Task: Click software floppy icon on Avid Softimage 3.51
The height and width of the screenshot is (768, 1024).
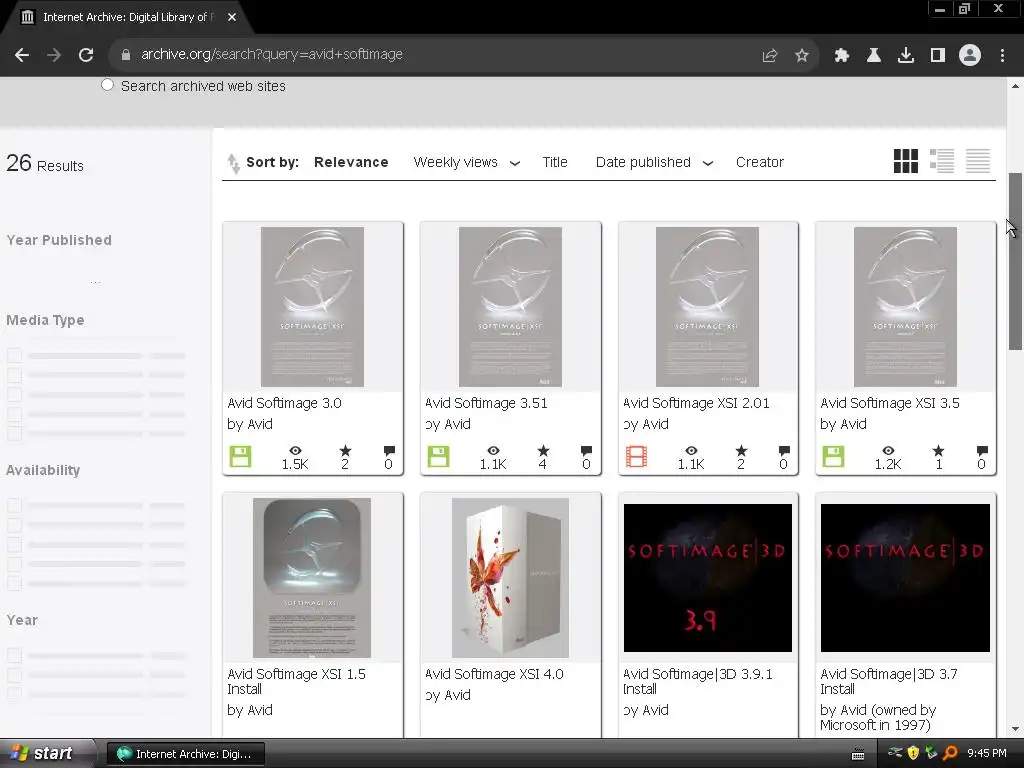Action: (438, 456)
